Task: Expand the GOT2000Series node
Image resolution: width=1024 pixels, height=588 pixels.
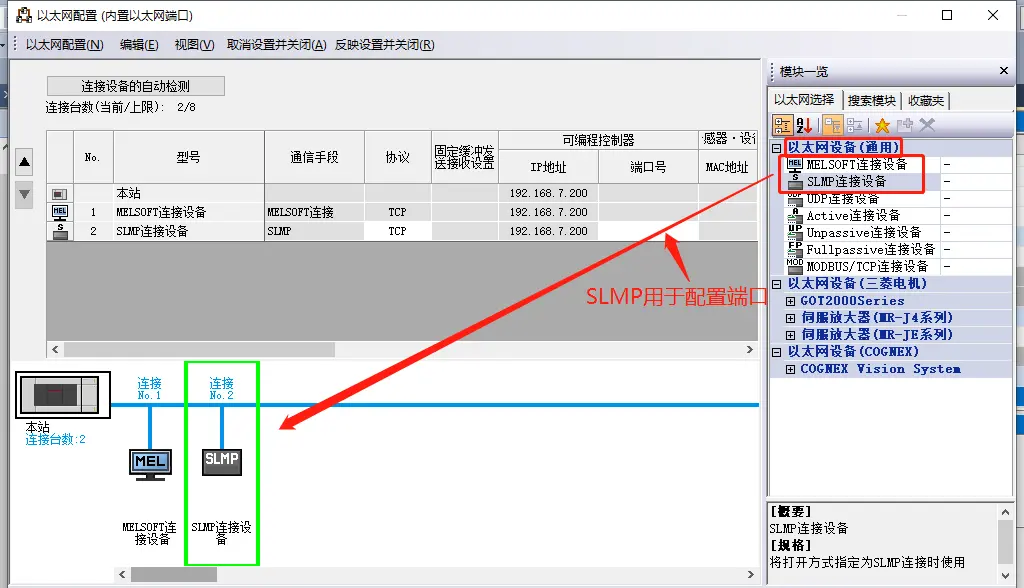Action: pyautogui.click(x=790, y=301)
